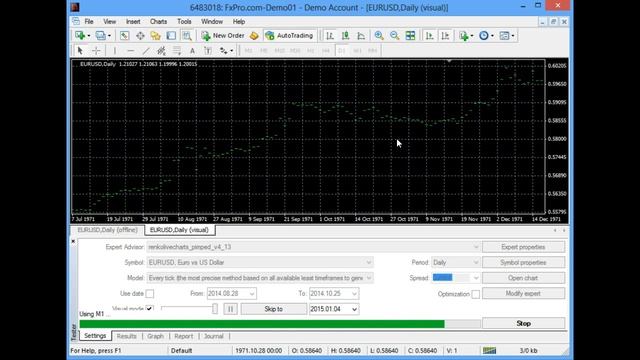Open the Periods clock icon
The width and height of the screenshot is (640, 360).
(x=484, y=36)
